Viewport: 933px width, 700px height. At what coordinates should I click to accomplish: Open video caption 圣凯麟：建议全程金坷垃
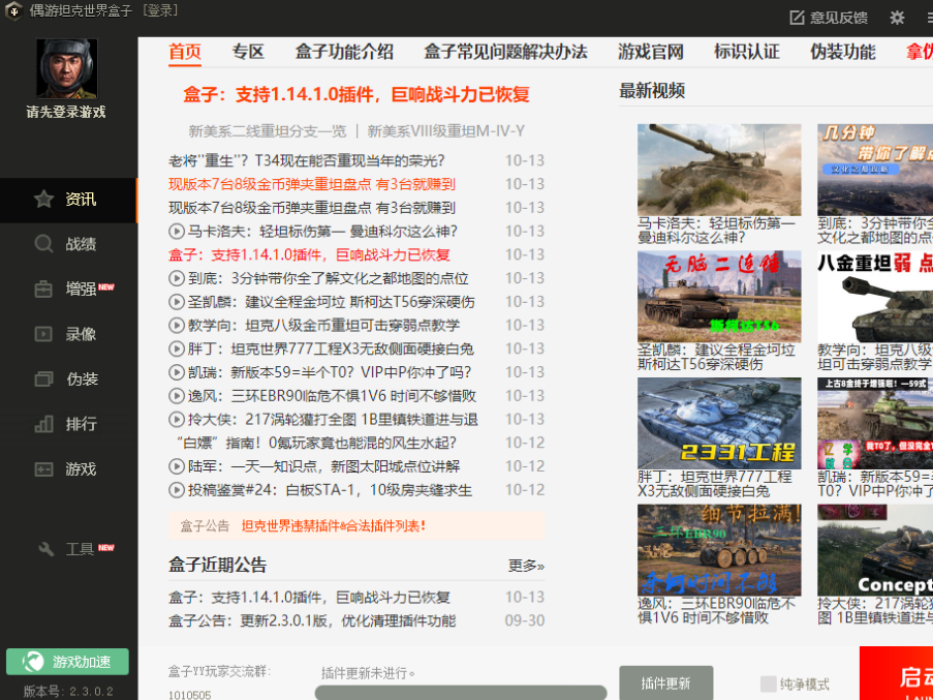(x=716, y=356)
